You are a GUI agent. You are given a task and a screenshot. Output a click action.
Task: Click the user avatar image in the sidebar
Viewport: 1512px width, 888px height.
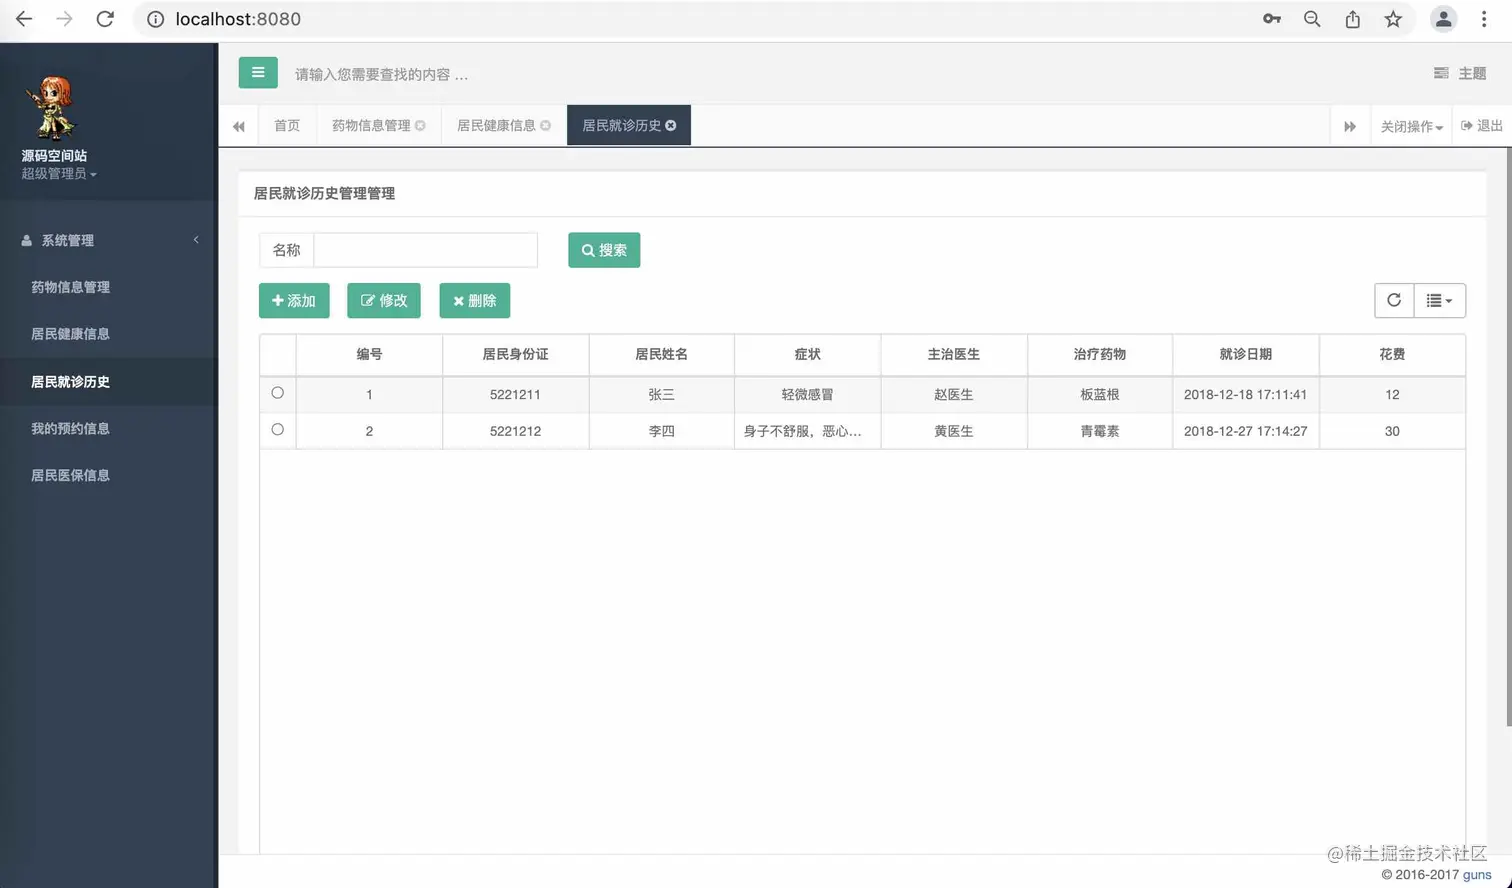pos(53,108)
